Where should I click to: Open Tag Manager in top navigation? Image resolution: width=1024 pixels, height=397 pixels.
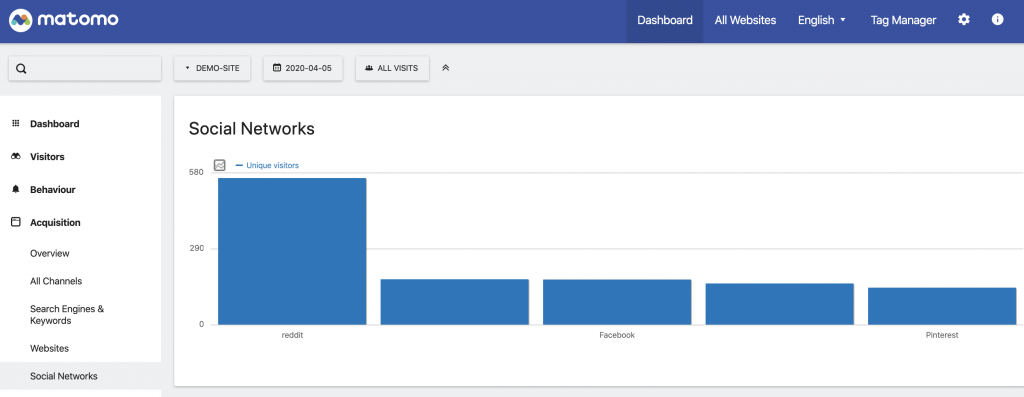pos(903,20)
